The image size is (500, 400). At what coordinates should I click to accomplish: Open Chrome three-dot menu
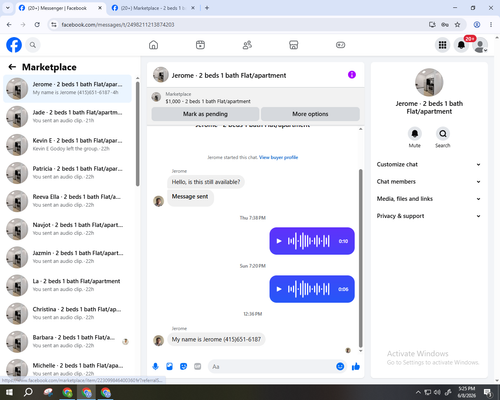click(491, 25)
